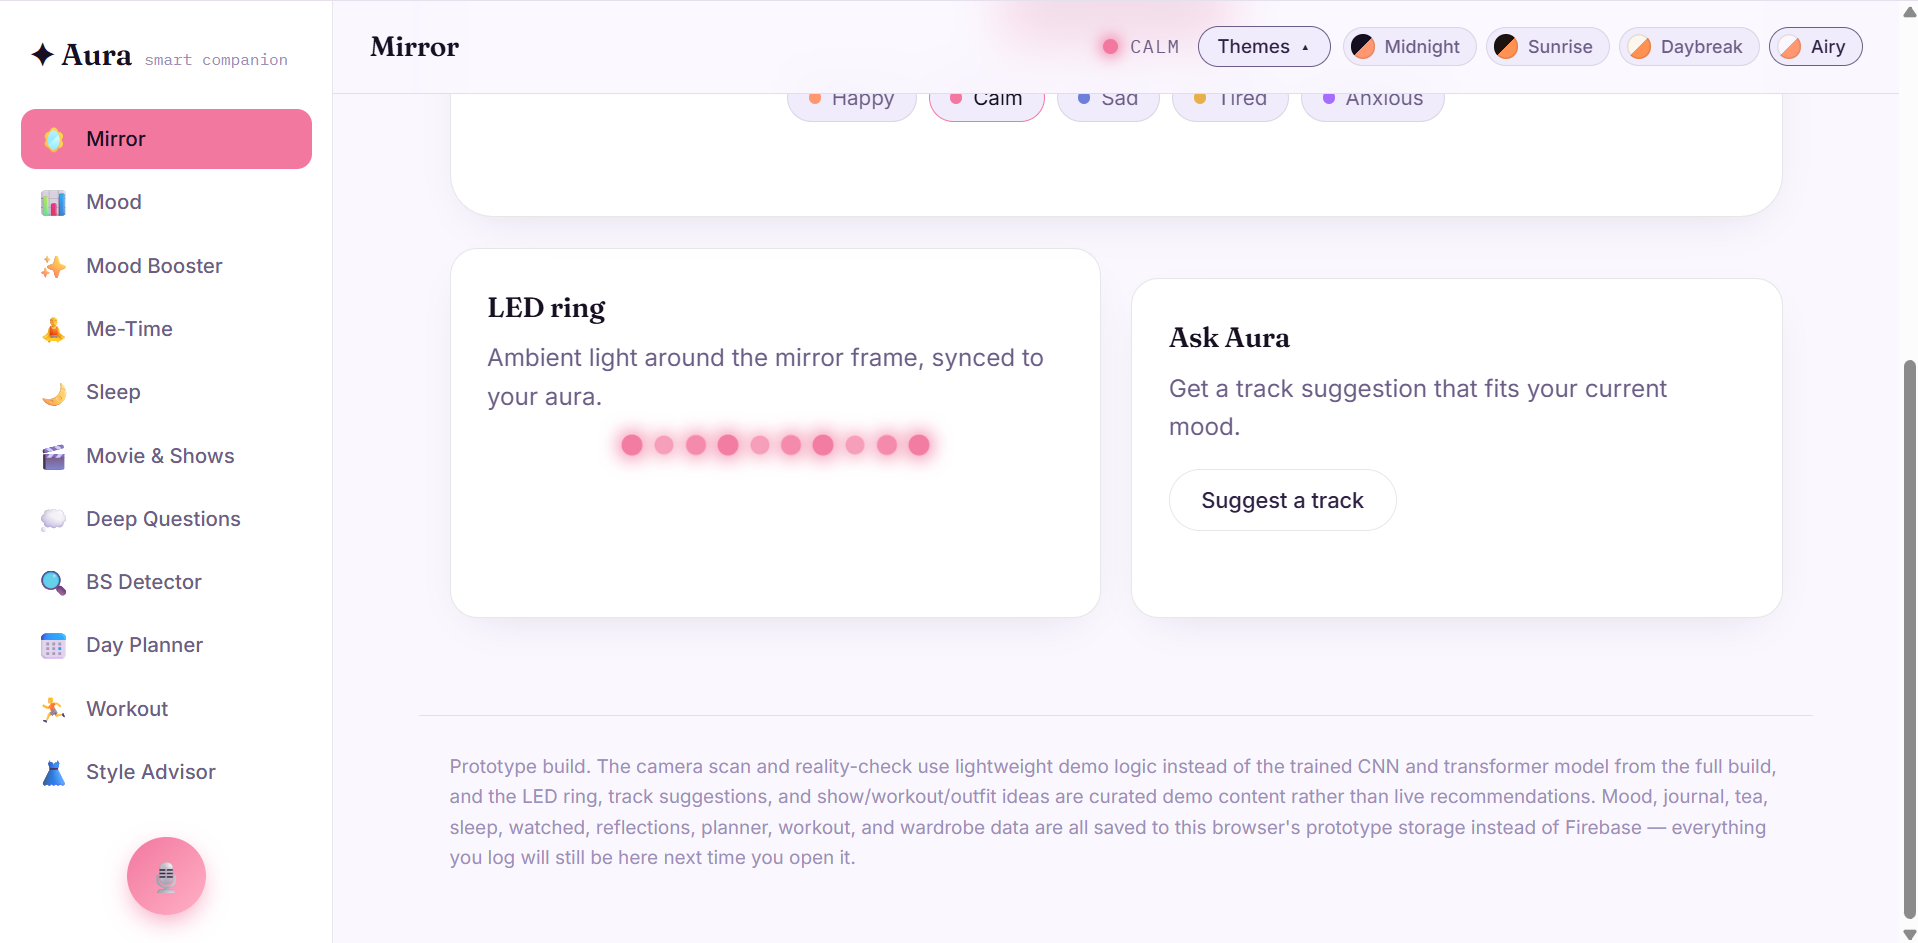Image resolution: width=1918 pixels, height=943 pixels.
Task: Apply the Midnight theme
Action: (x=1409, y=47)
